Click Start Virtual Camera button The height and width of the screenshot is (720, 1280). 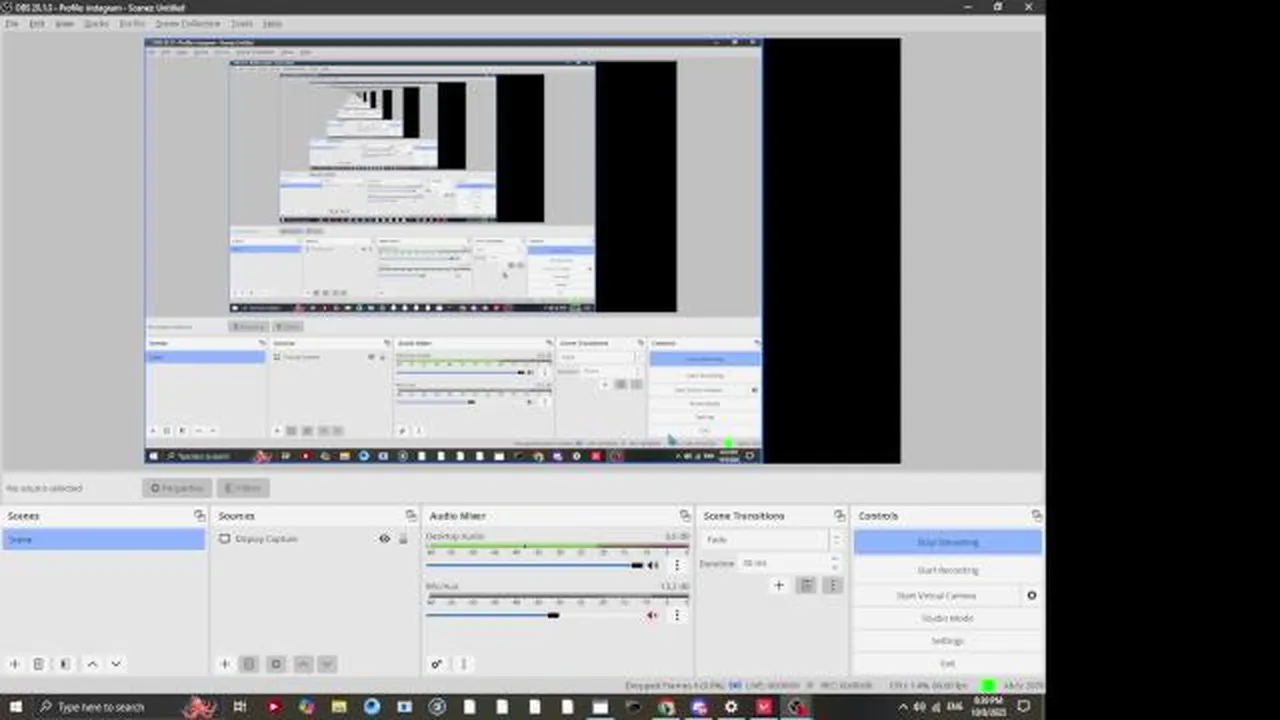point(936,595)
